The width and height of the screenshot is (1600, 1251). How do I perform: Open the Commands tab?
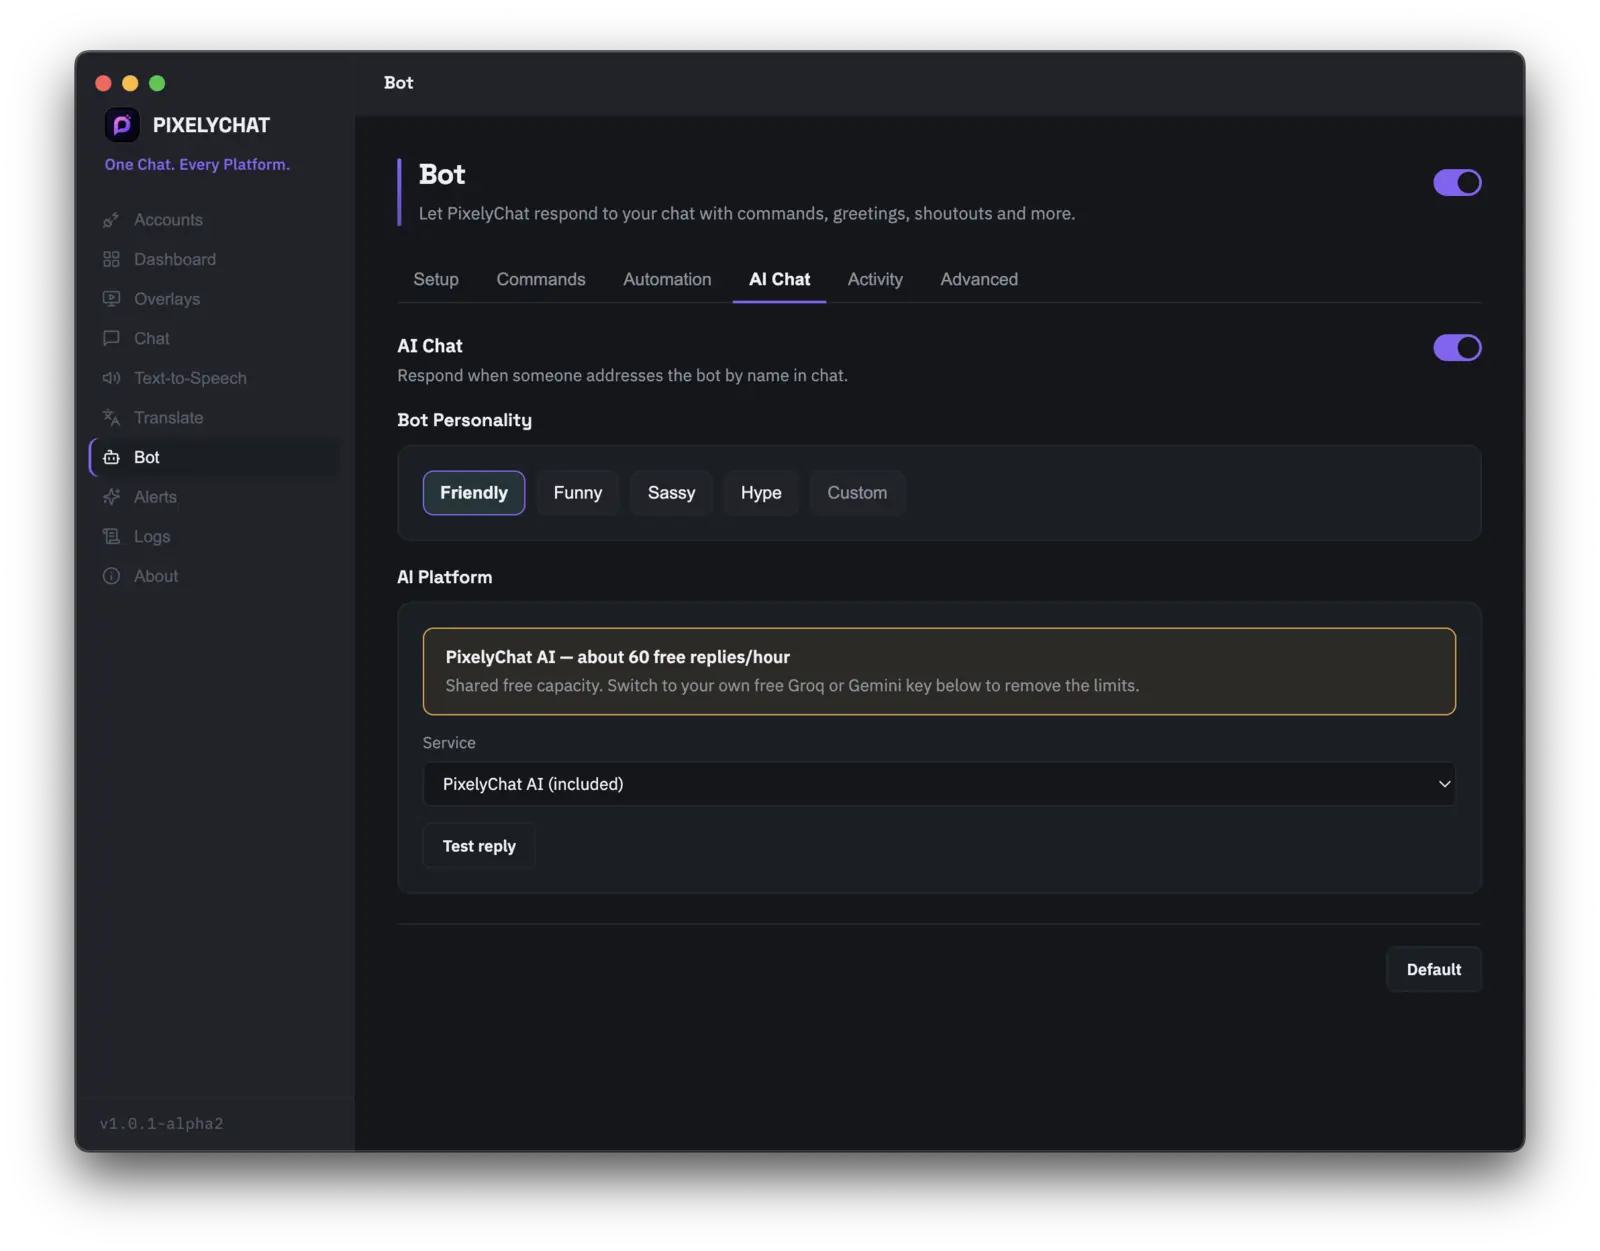coord(541,279)
